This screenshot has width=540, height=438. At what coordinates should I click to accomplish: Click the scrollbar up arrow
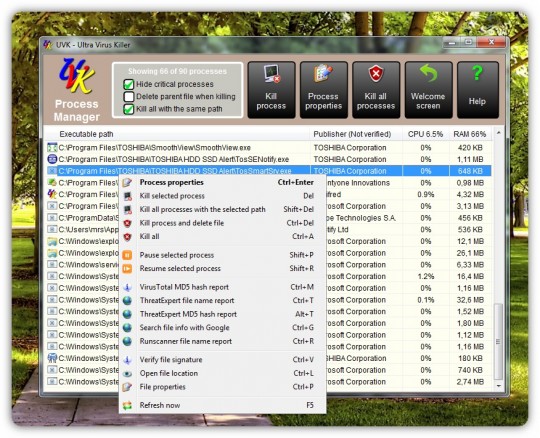pos(498,133)
